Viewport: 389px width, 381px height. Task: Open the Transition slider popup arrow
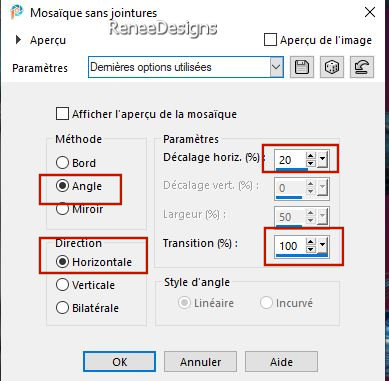(x=322, y=246)
